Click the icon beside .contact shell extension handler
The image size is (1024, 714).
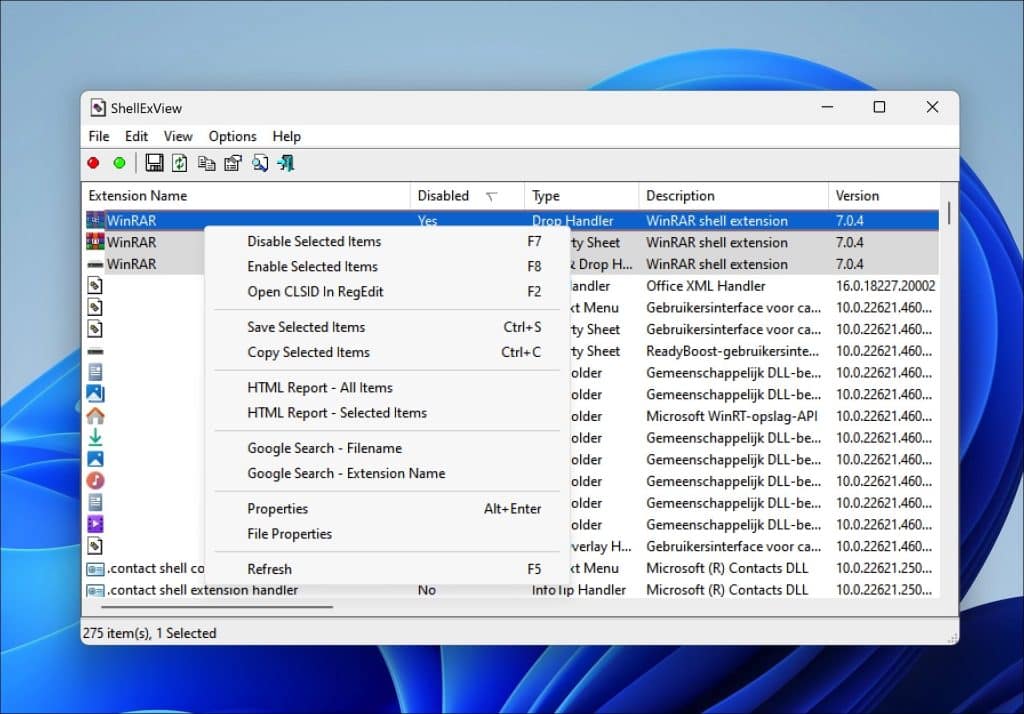tap(95, 590)
